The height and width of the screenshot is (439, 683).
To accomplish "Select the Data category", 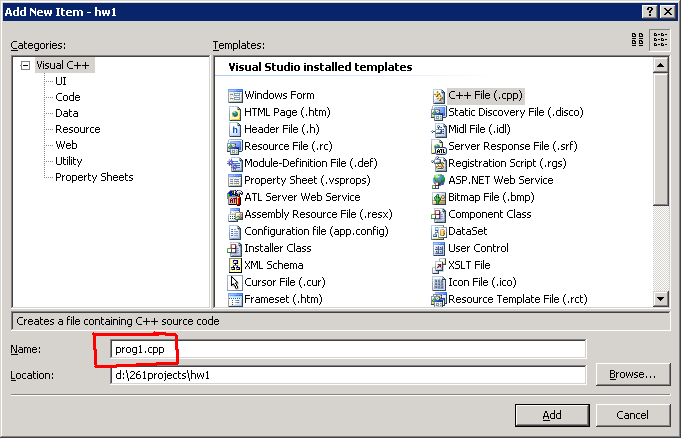I will 67,113.
